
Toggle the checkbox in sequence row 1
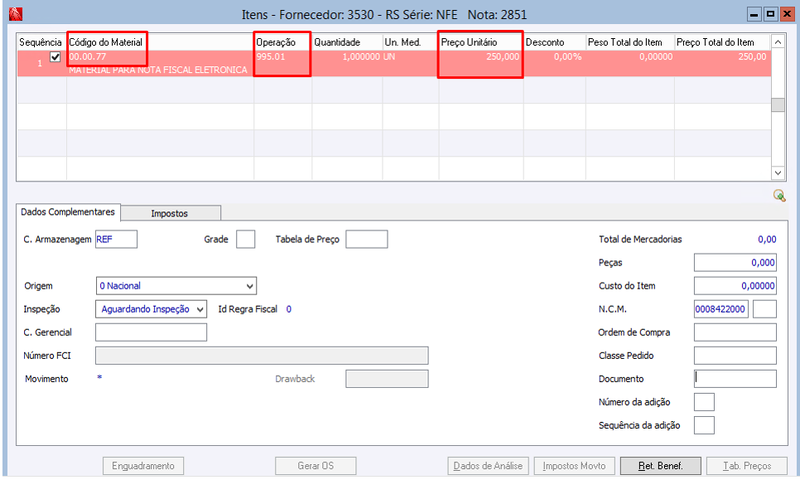(55, 57)
